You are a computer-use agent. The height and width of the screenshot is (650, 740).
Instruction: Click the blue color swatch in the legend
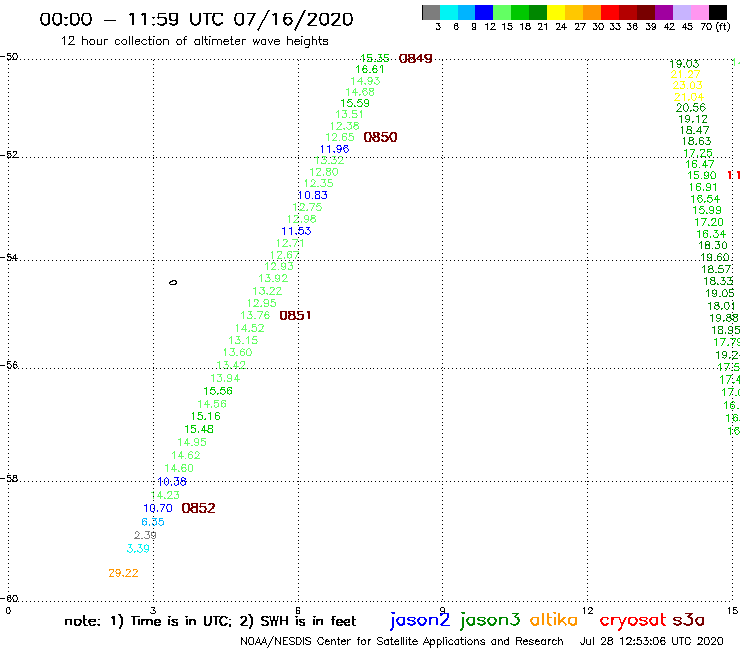click(x=484, y=12)
